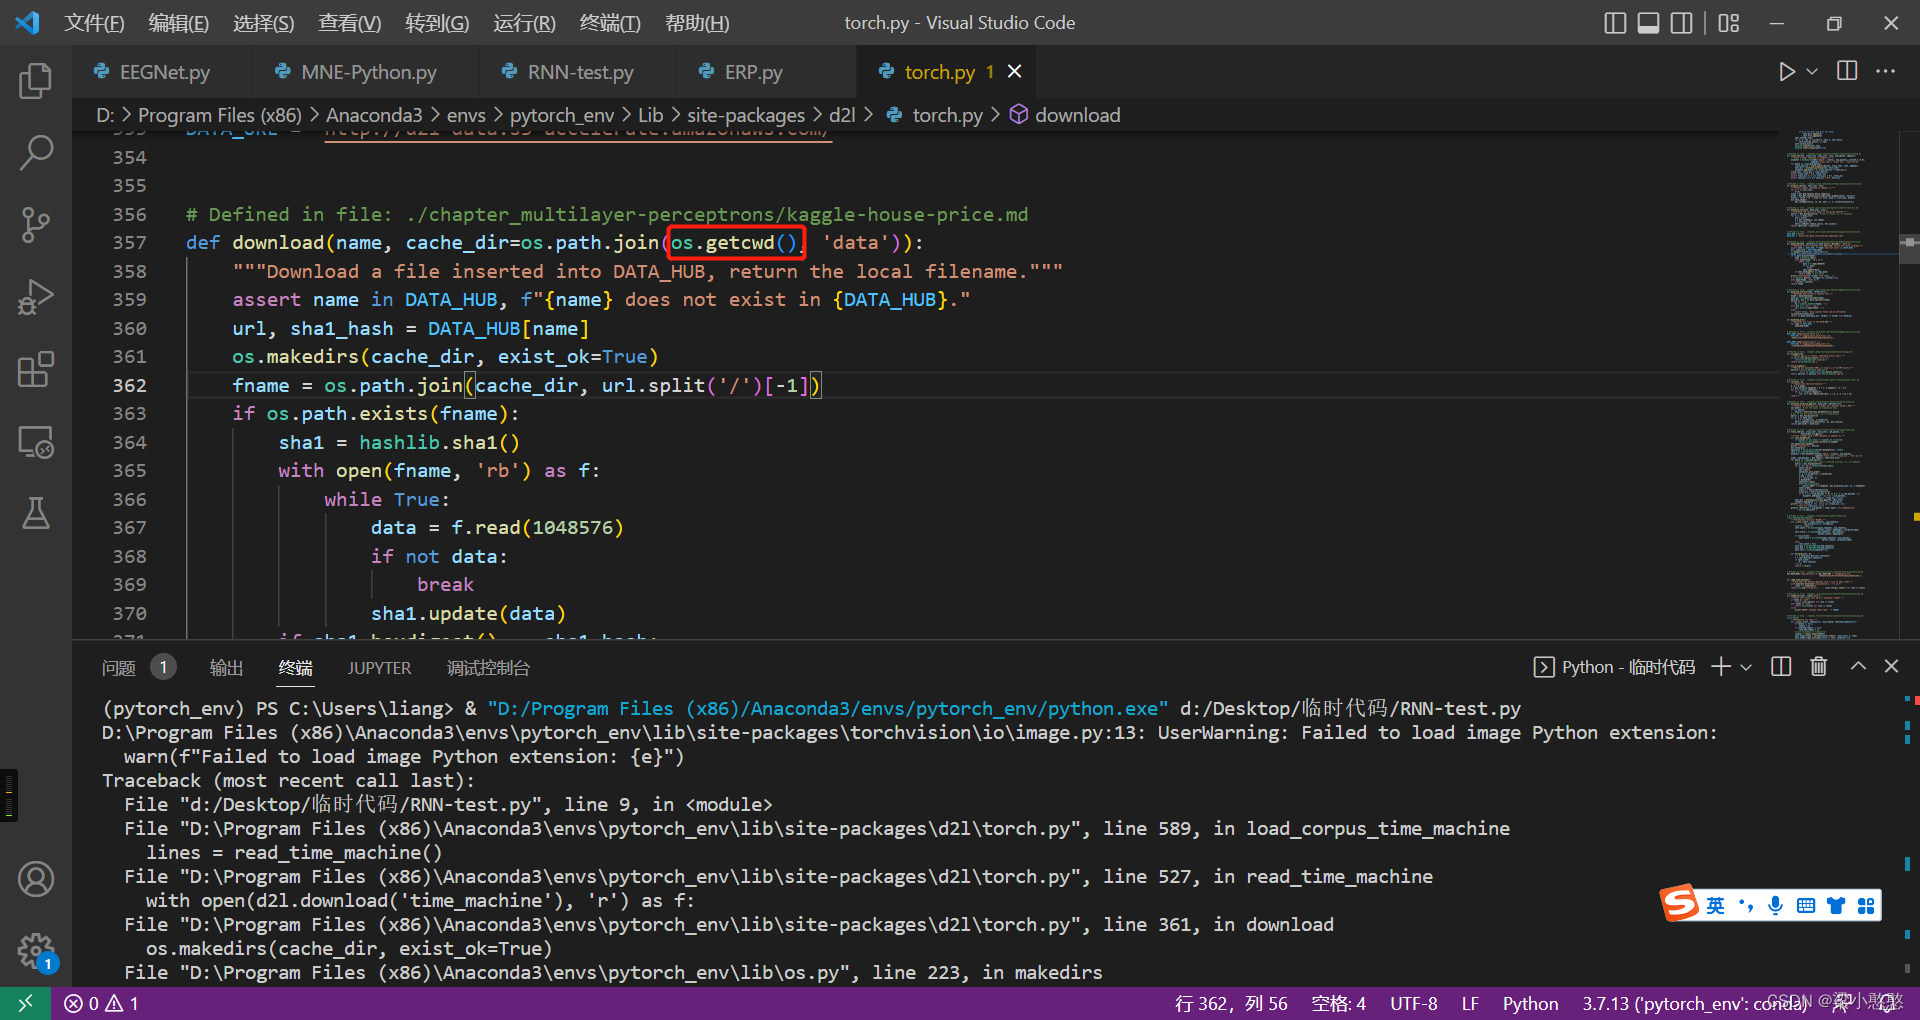This screenshot has height=1020, width=1920.
Task: Open the new terminal launch profile dropdown
Action: pyautogui.click(x=1746, y=667)
